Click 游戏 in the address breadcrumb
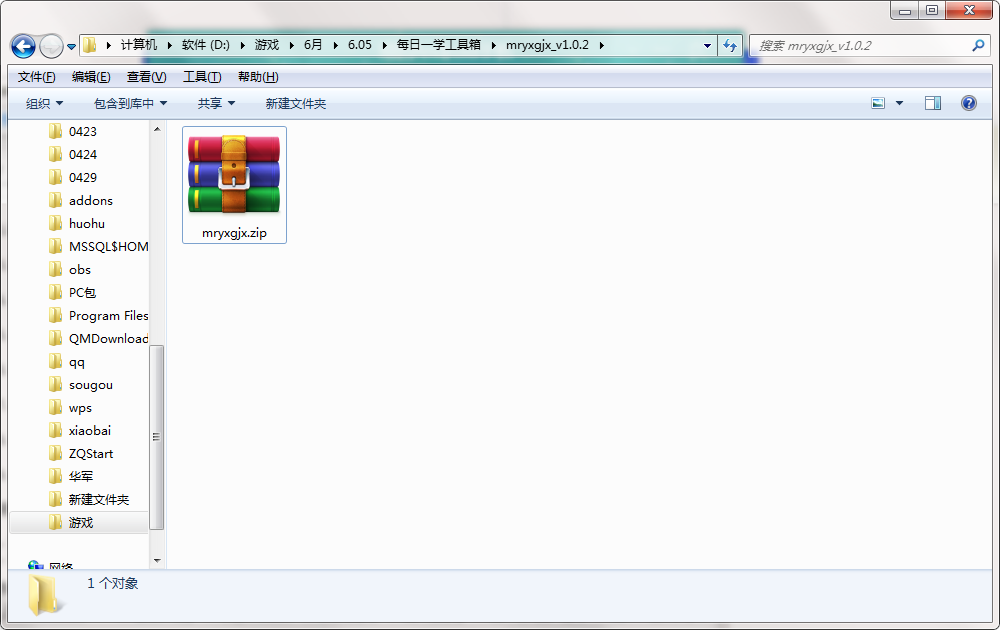This screenshot has height=630, width=1000. [x=267, y=45]
